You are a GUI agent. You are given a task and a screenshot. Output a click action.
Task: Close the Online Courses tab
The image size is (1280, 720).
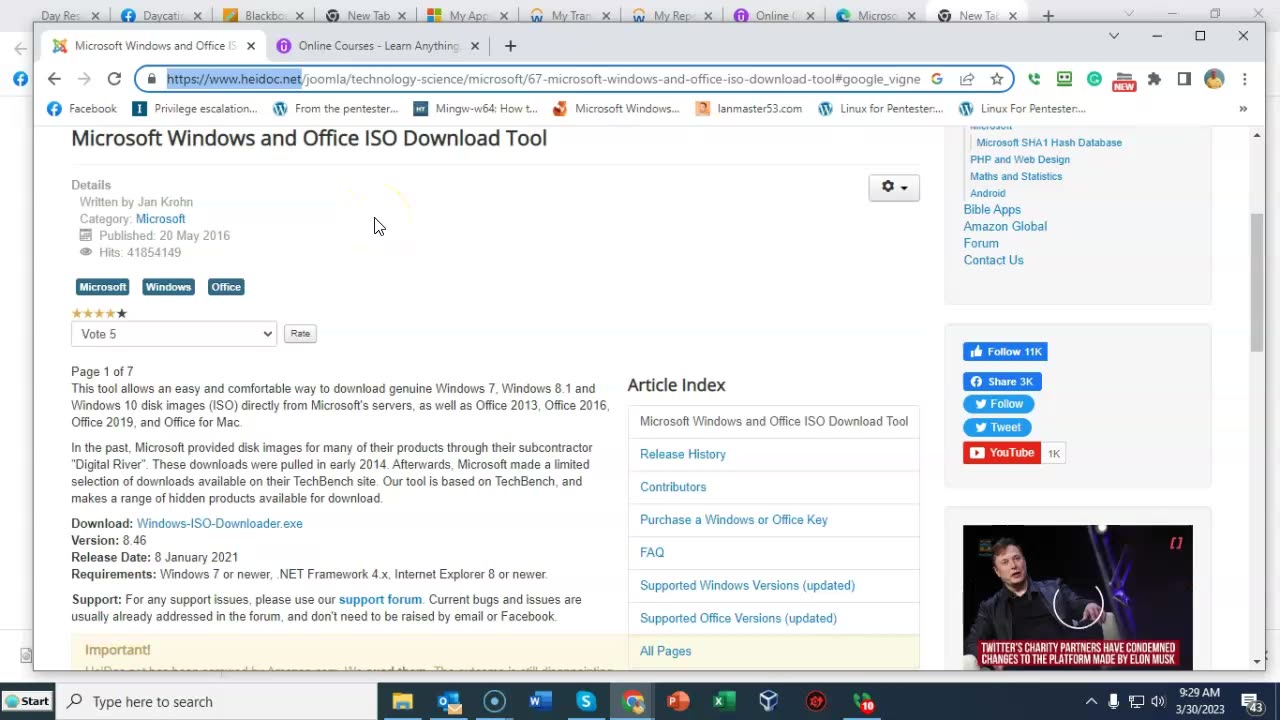click(x=475, y=46)
